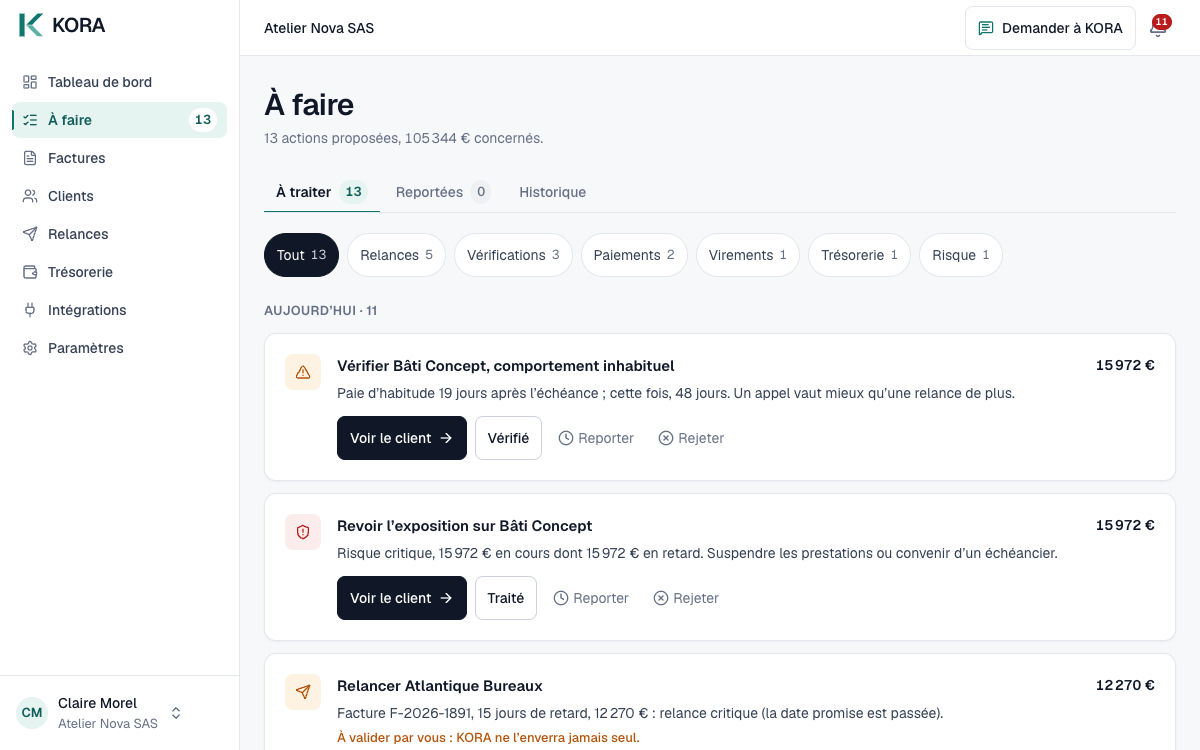Click the Tableau de bord grid icon
The width and height of the screenshot is (1200, 750).
30,82
